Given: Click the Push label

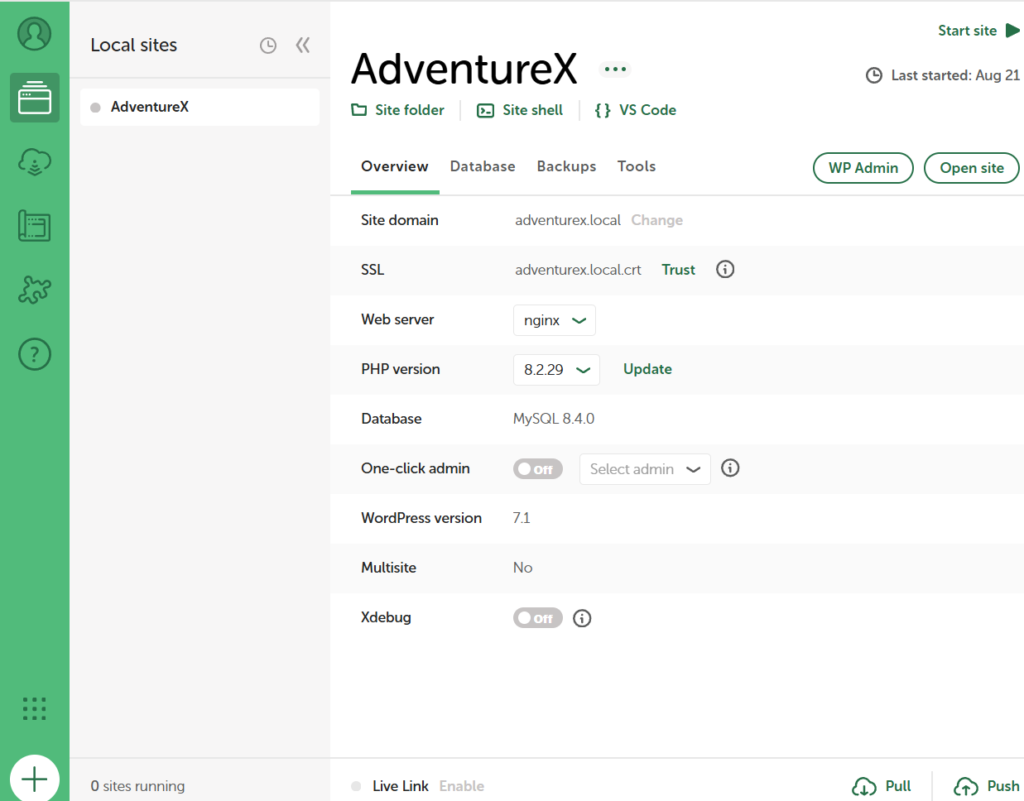Looking at the screenshot, I should tap(1003, 786).
